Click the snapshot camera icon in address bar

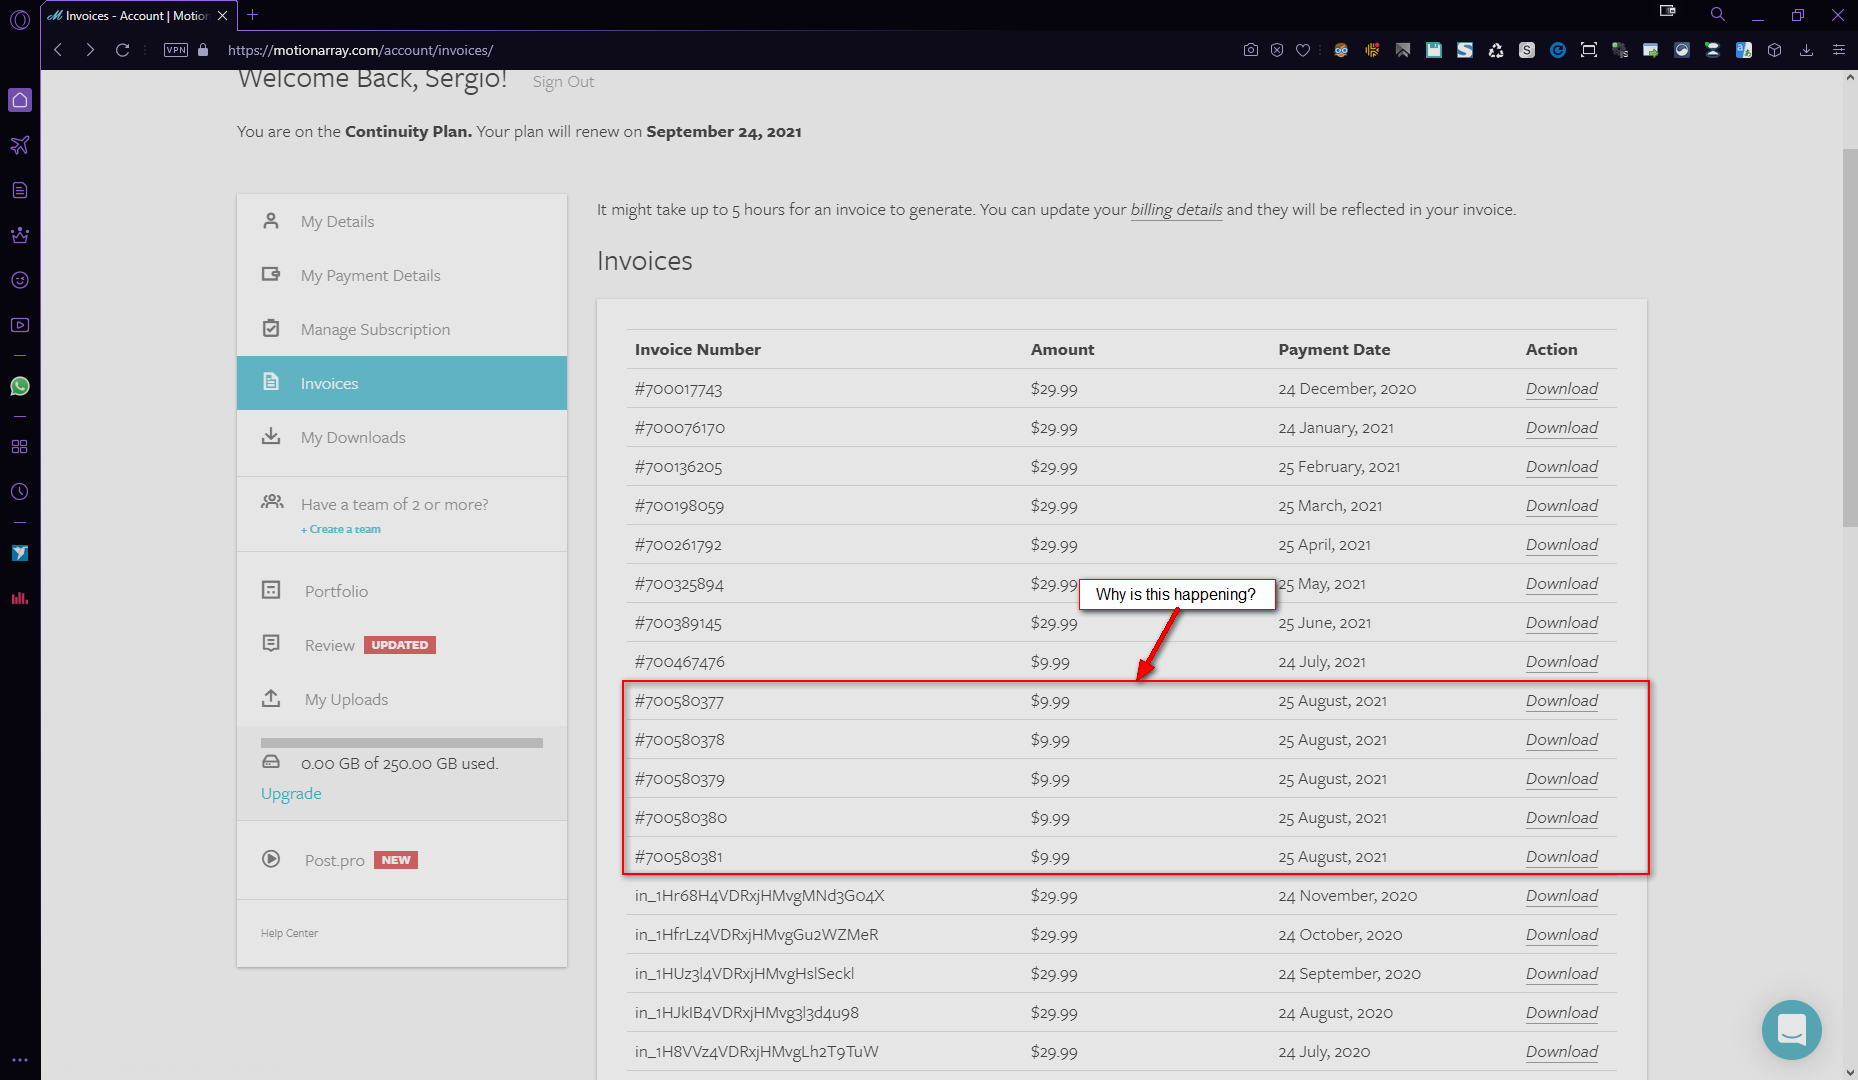point(1250,50)
